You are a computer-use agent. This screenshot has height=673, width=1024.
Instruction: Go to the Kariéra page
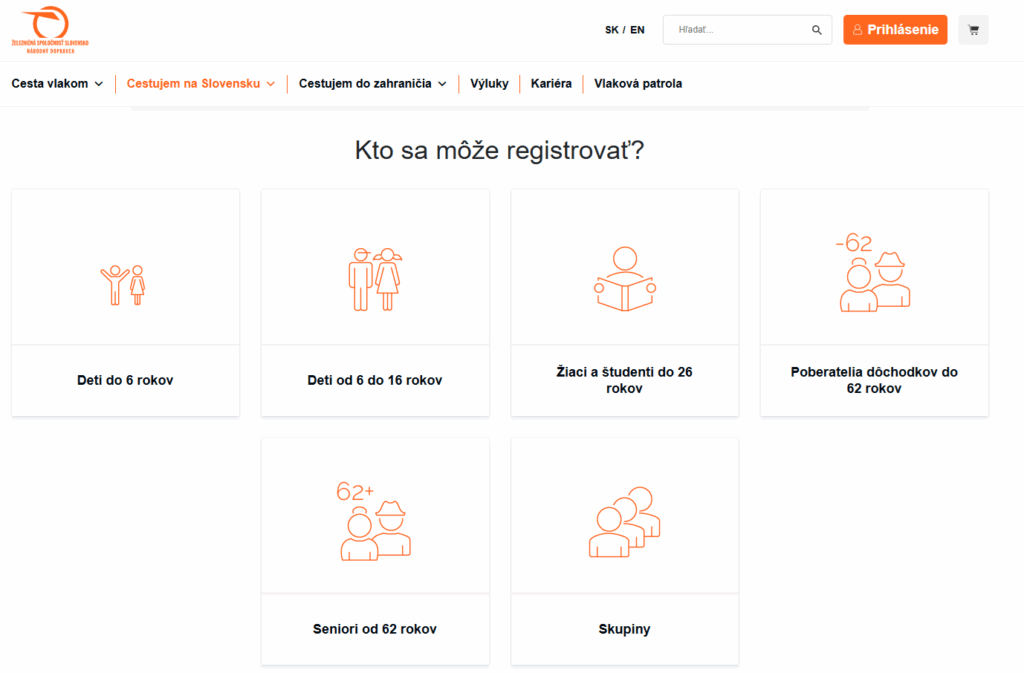tap(551, 84)
